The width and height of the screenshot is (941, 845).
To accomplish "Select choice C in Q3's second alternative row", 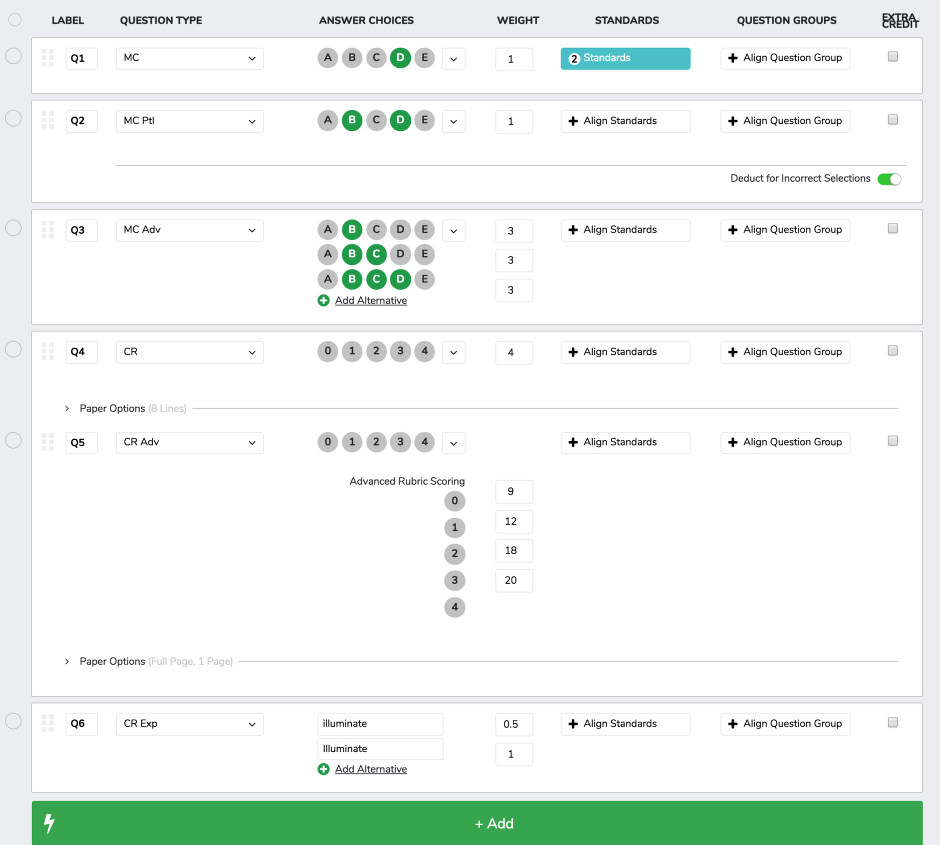I will pos(376,254).
